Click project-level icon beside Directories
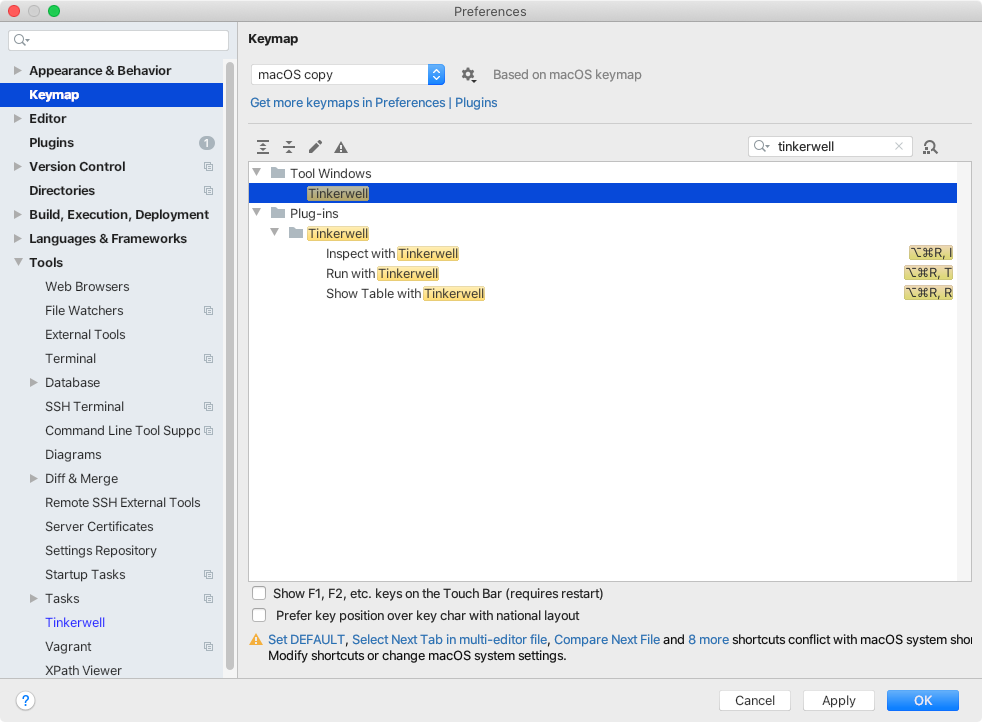 coord(209,190)
